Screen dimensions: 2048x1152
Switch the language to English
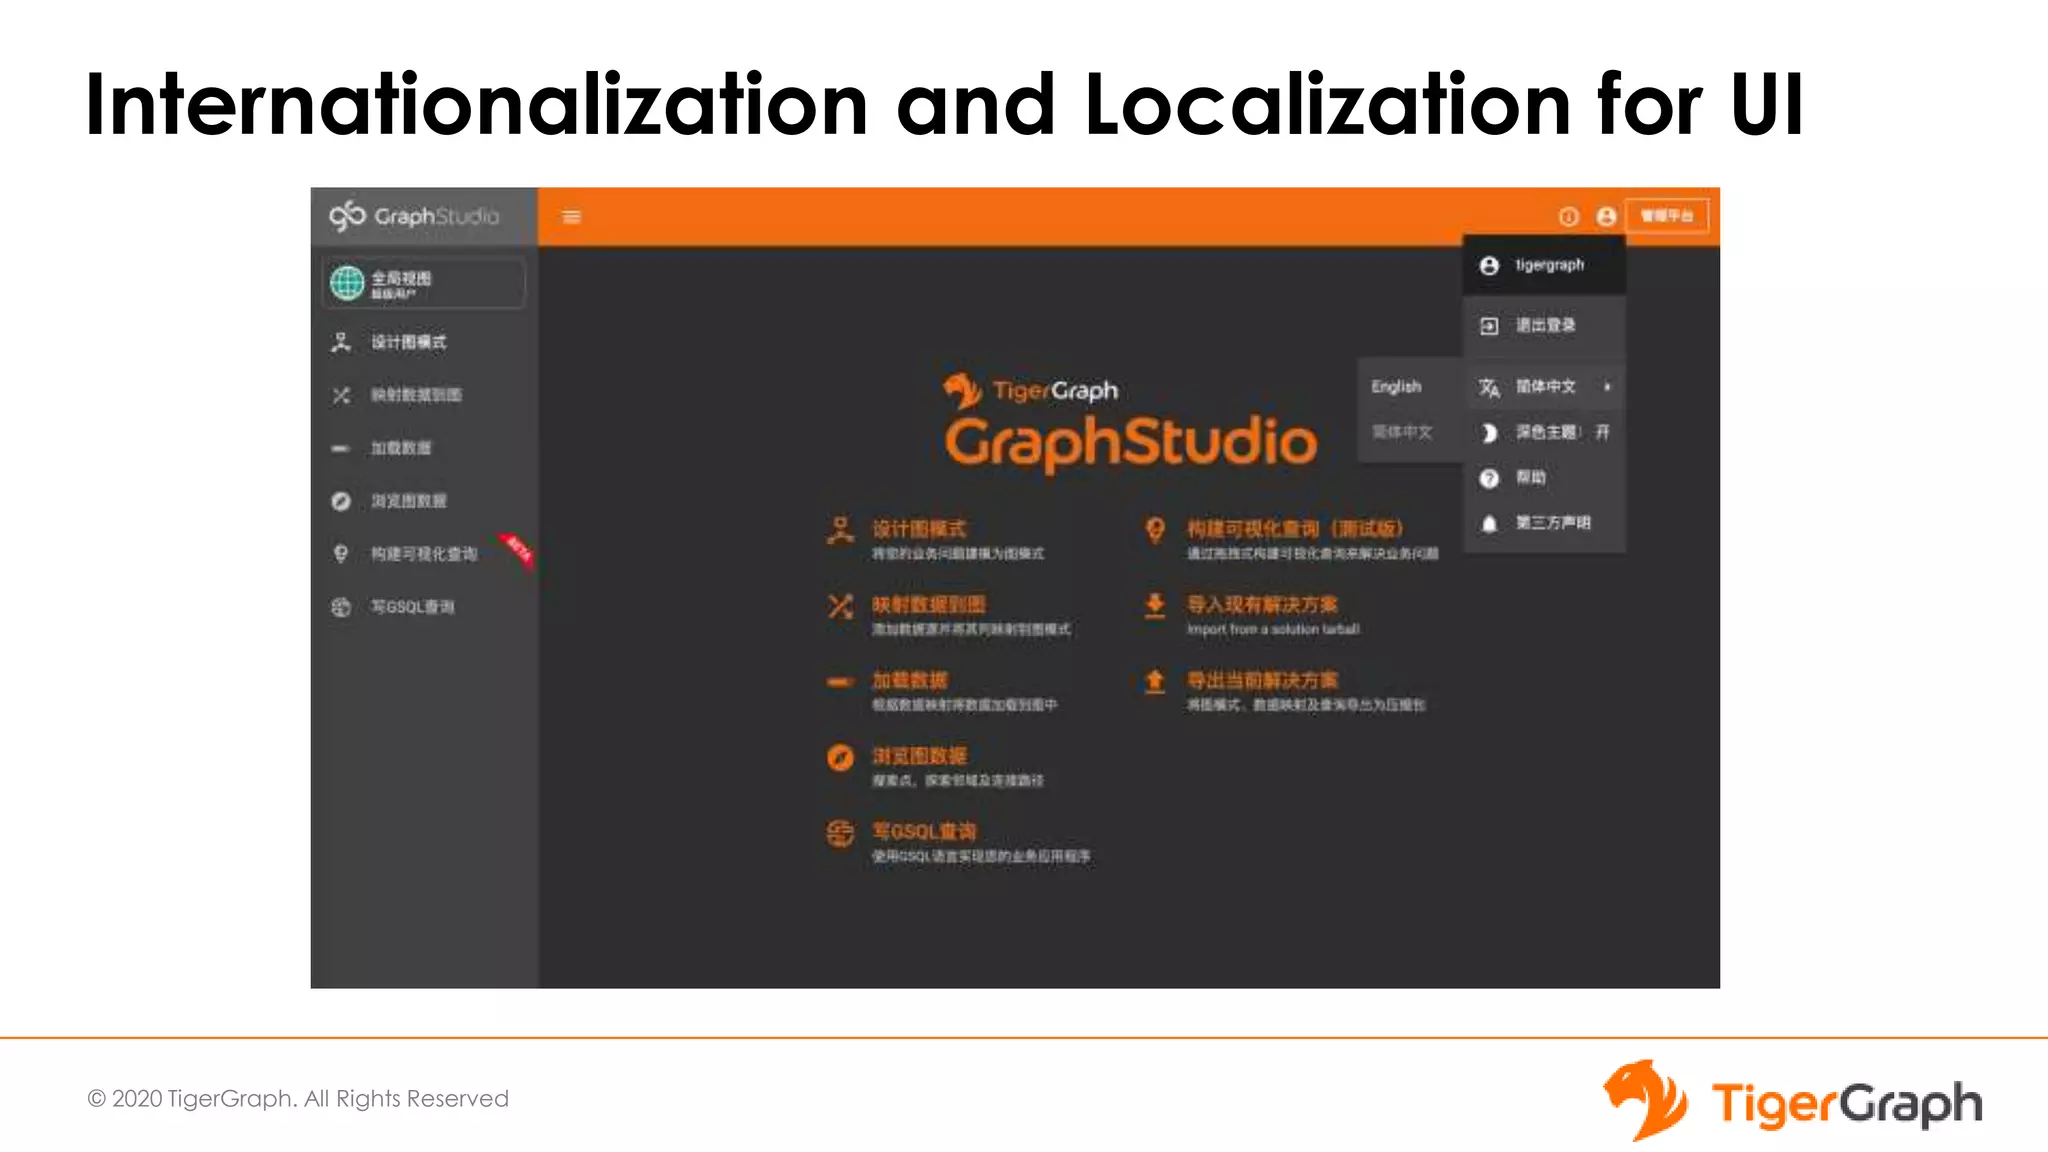coord(1409,386)
